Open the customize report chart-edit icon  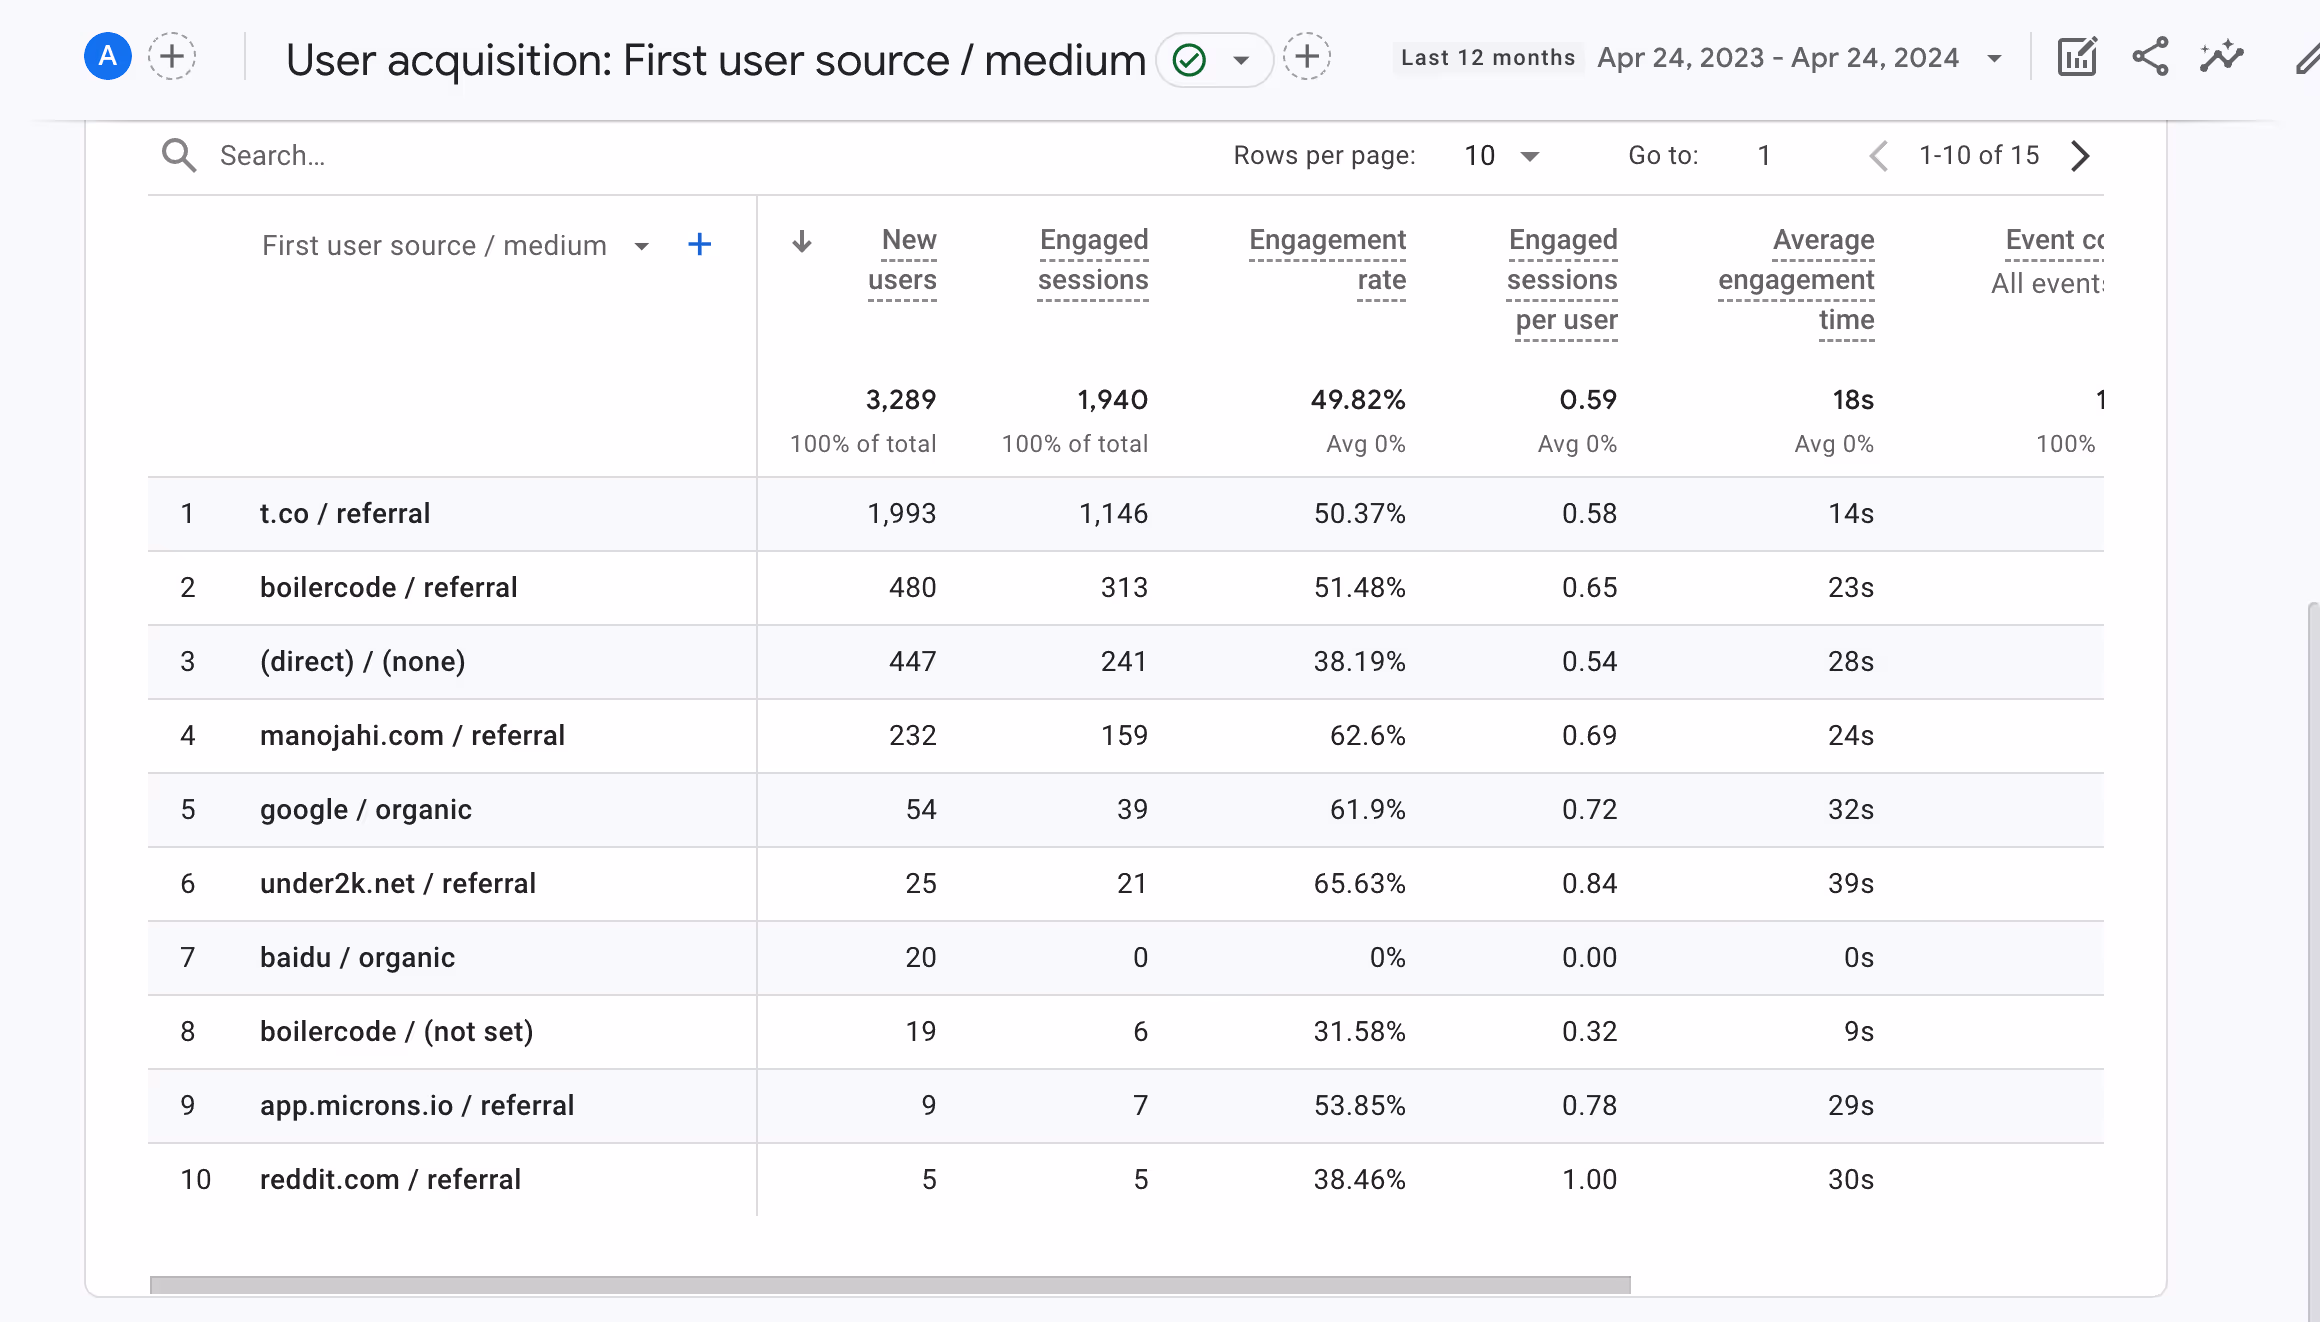2077,57
